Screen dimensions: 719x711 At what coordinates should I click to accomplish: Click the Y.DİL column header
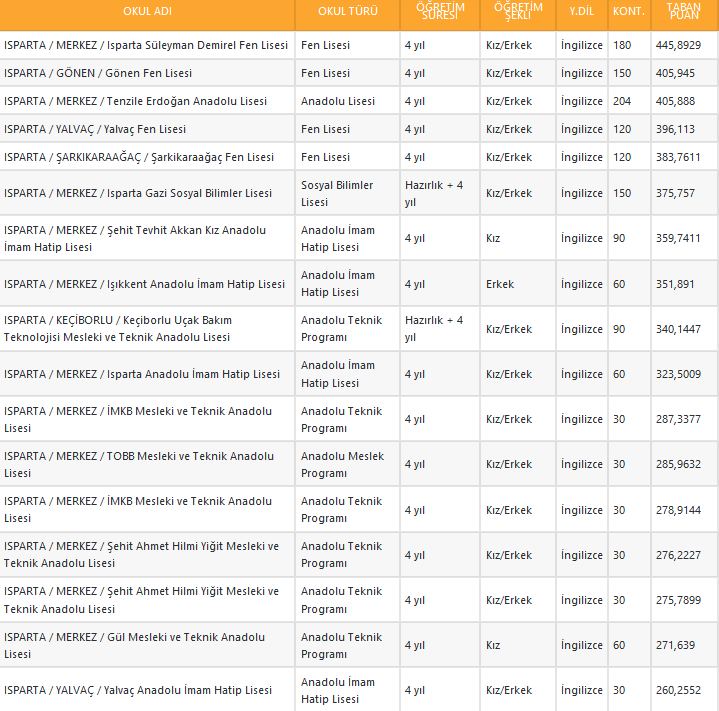tap(582, 11)
